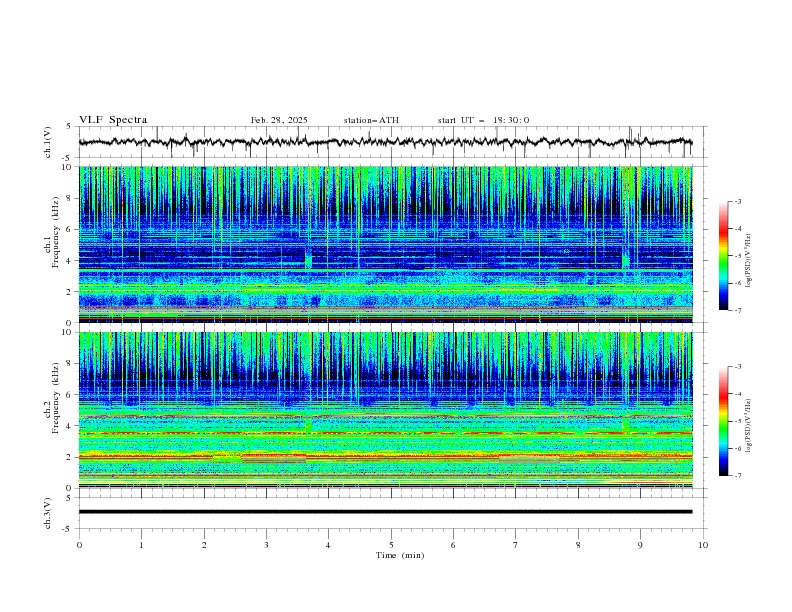Screen dimensions: 792x612
Task: Click the "Time (min)" axis title
Action: click(x=400, y=555)
